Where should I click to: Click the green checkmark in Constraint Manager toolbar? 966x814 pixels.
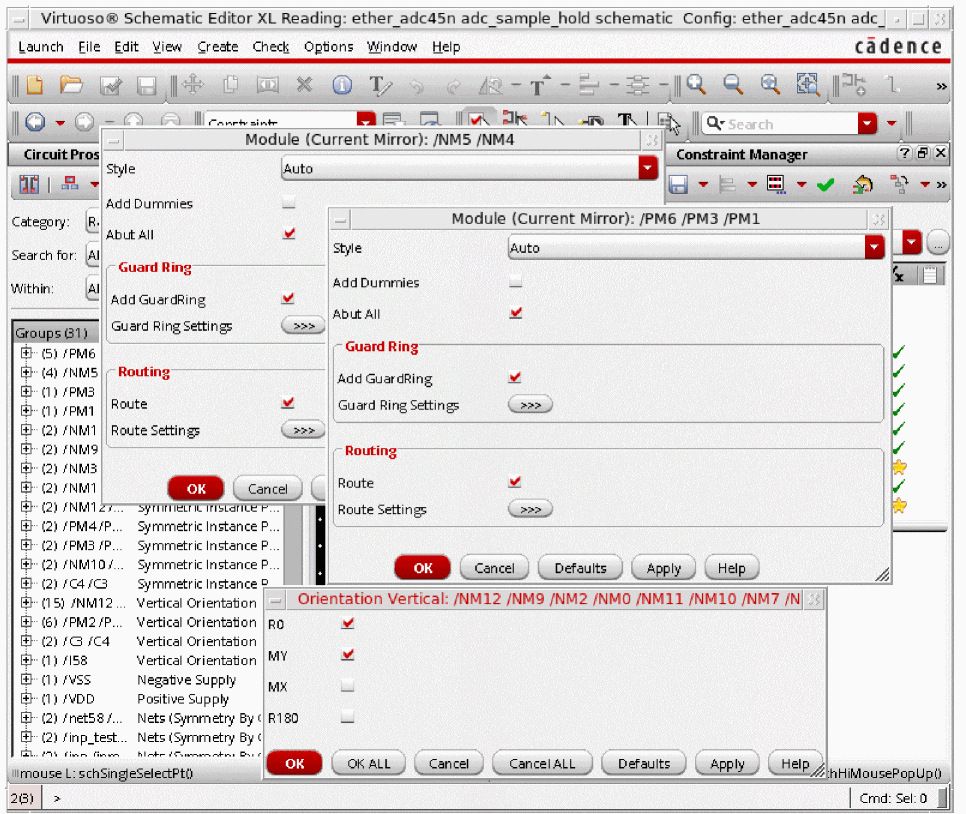click(x=825, y=185)
